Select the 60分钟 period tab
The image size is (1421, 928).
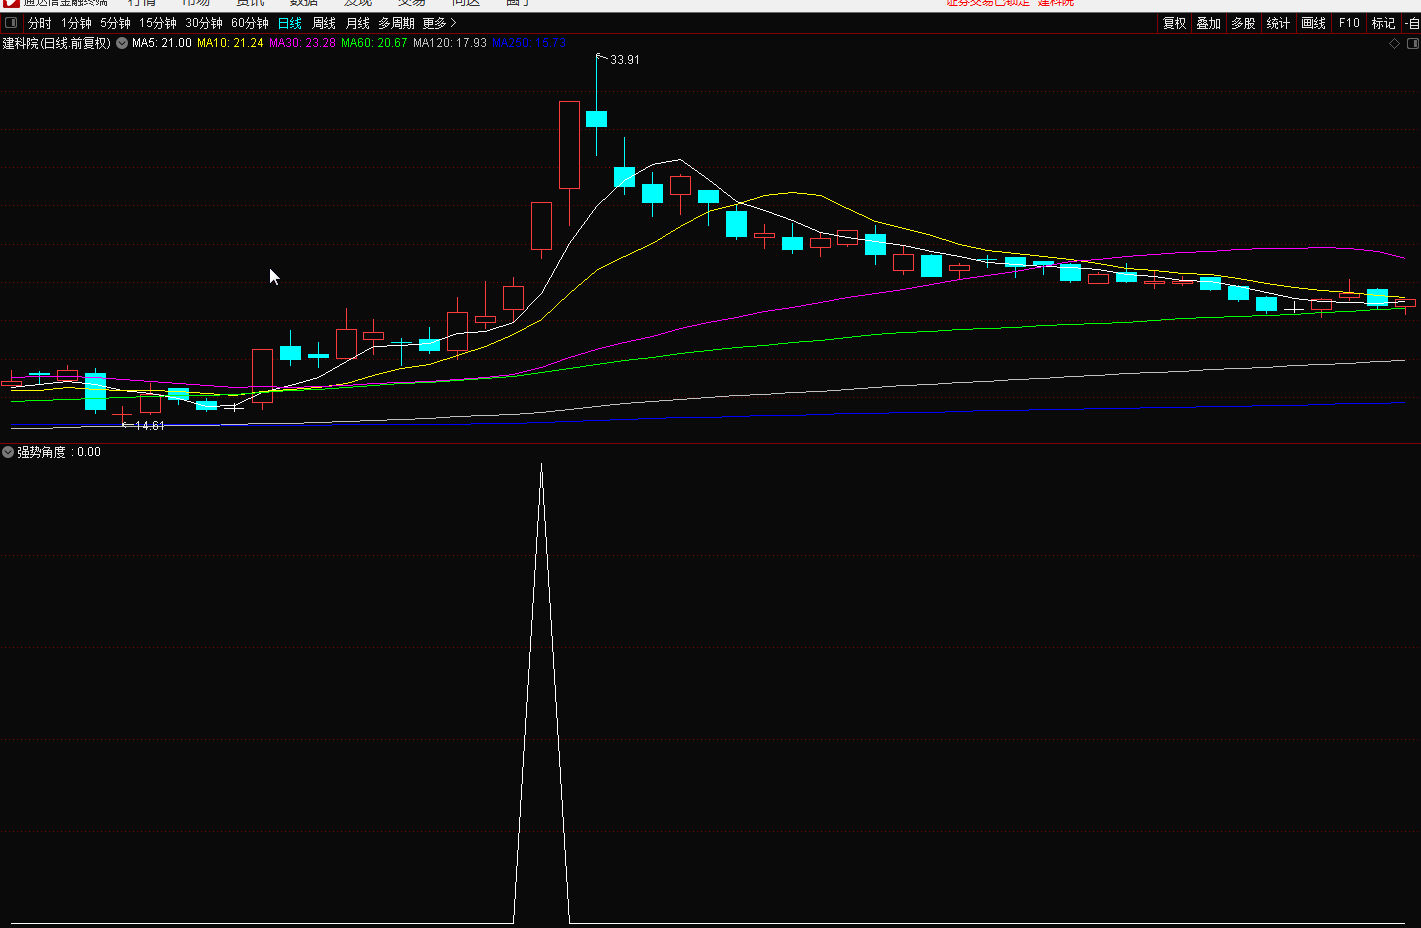250,23
